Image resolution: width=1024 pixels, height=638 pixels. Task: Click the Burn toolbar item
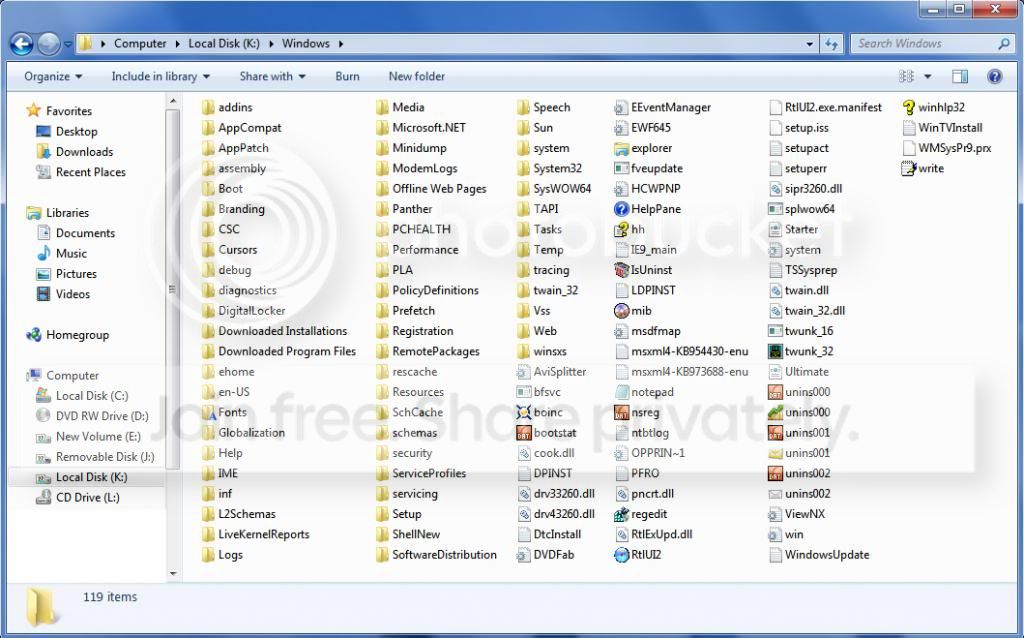point(347,76)
